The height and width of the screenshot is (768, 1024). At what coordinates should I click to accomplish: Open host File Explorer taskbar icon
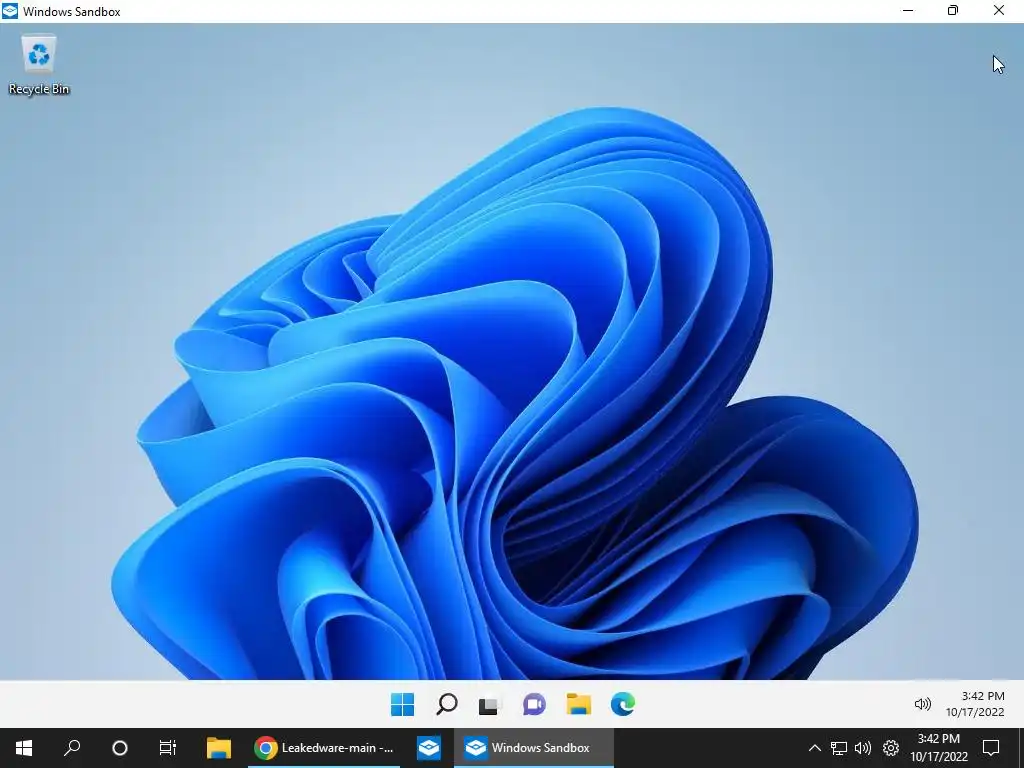[x=219, y=748]
